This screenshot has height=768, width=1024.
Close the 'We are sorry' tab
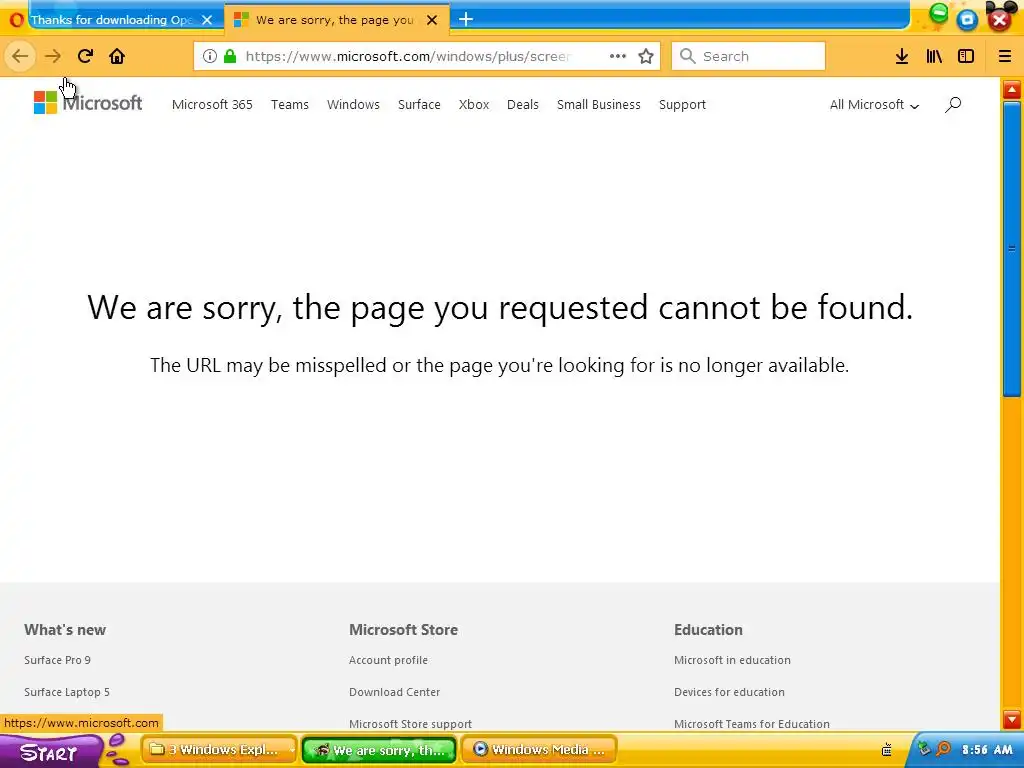[432, 20]
